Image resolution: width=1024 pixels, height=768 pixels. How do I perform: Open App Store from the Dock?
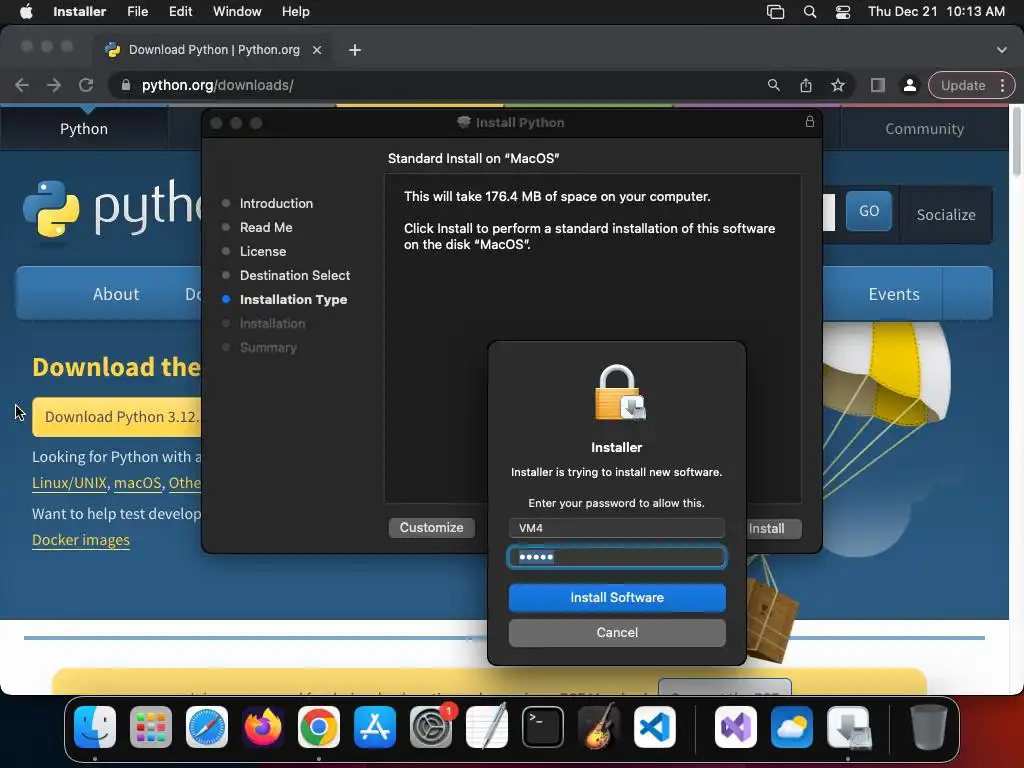(375, 727)
